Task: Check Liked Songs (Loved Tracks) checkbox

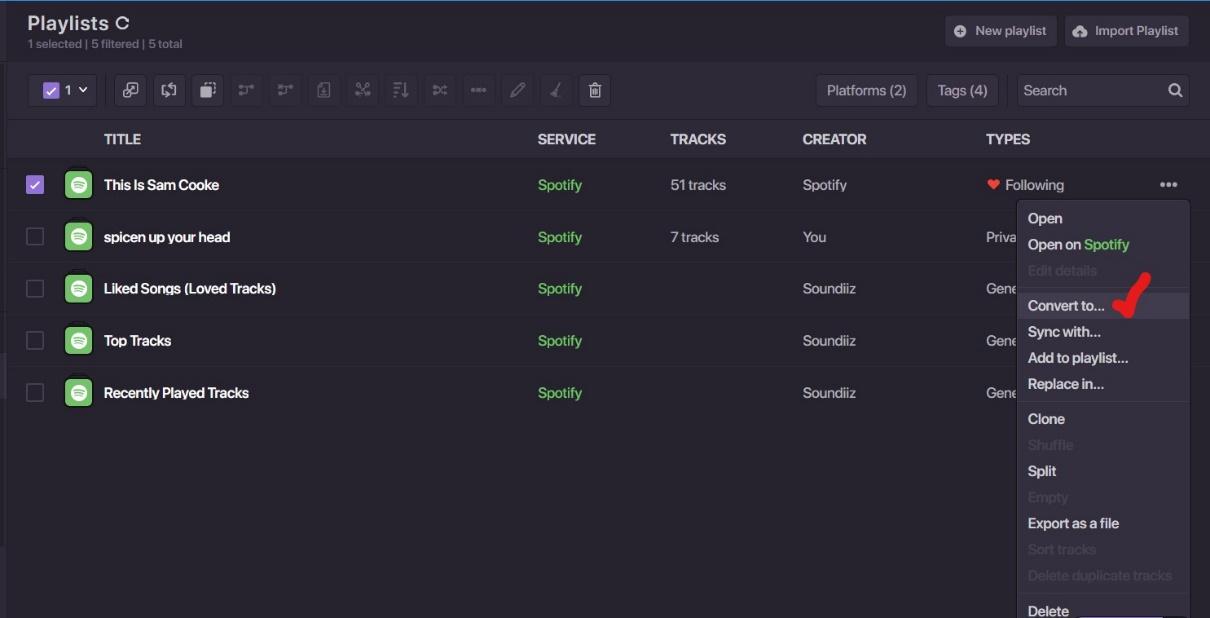Action: pyautogui.click(x=35, y=289)
